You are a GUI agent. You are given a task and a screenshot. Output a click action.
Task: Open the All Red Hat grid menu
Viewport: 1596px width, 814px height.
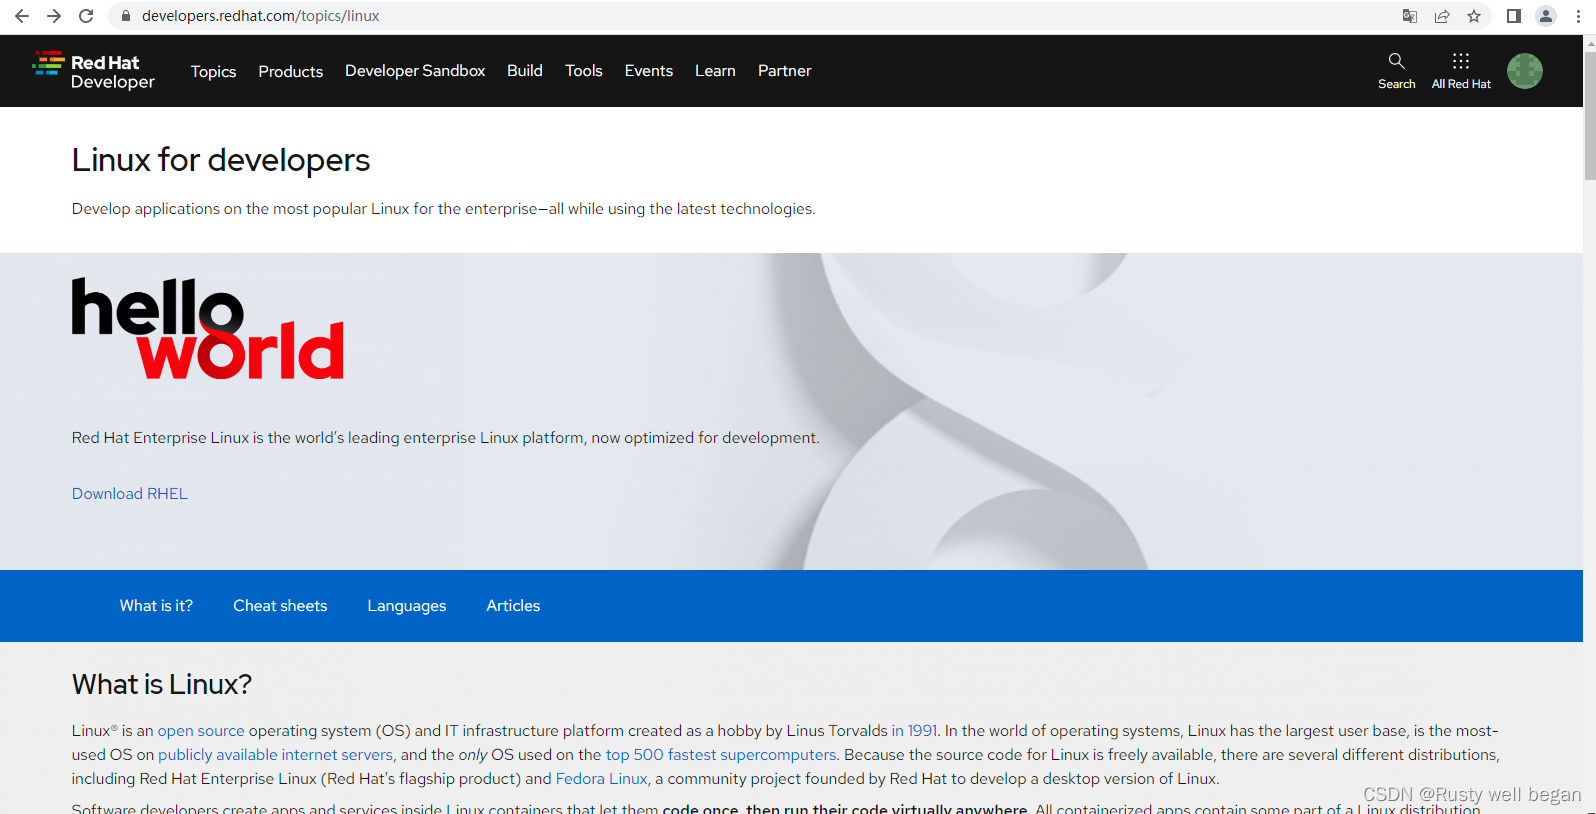coord(1461,71)
